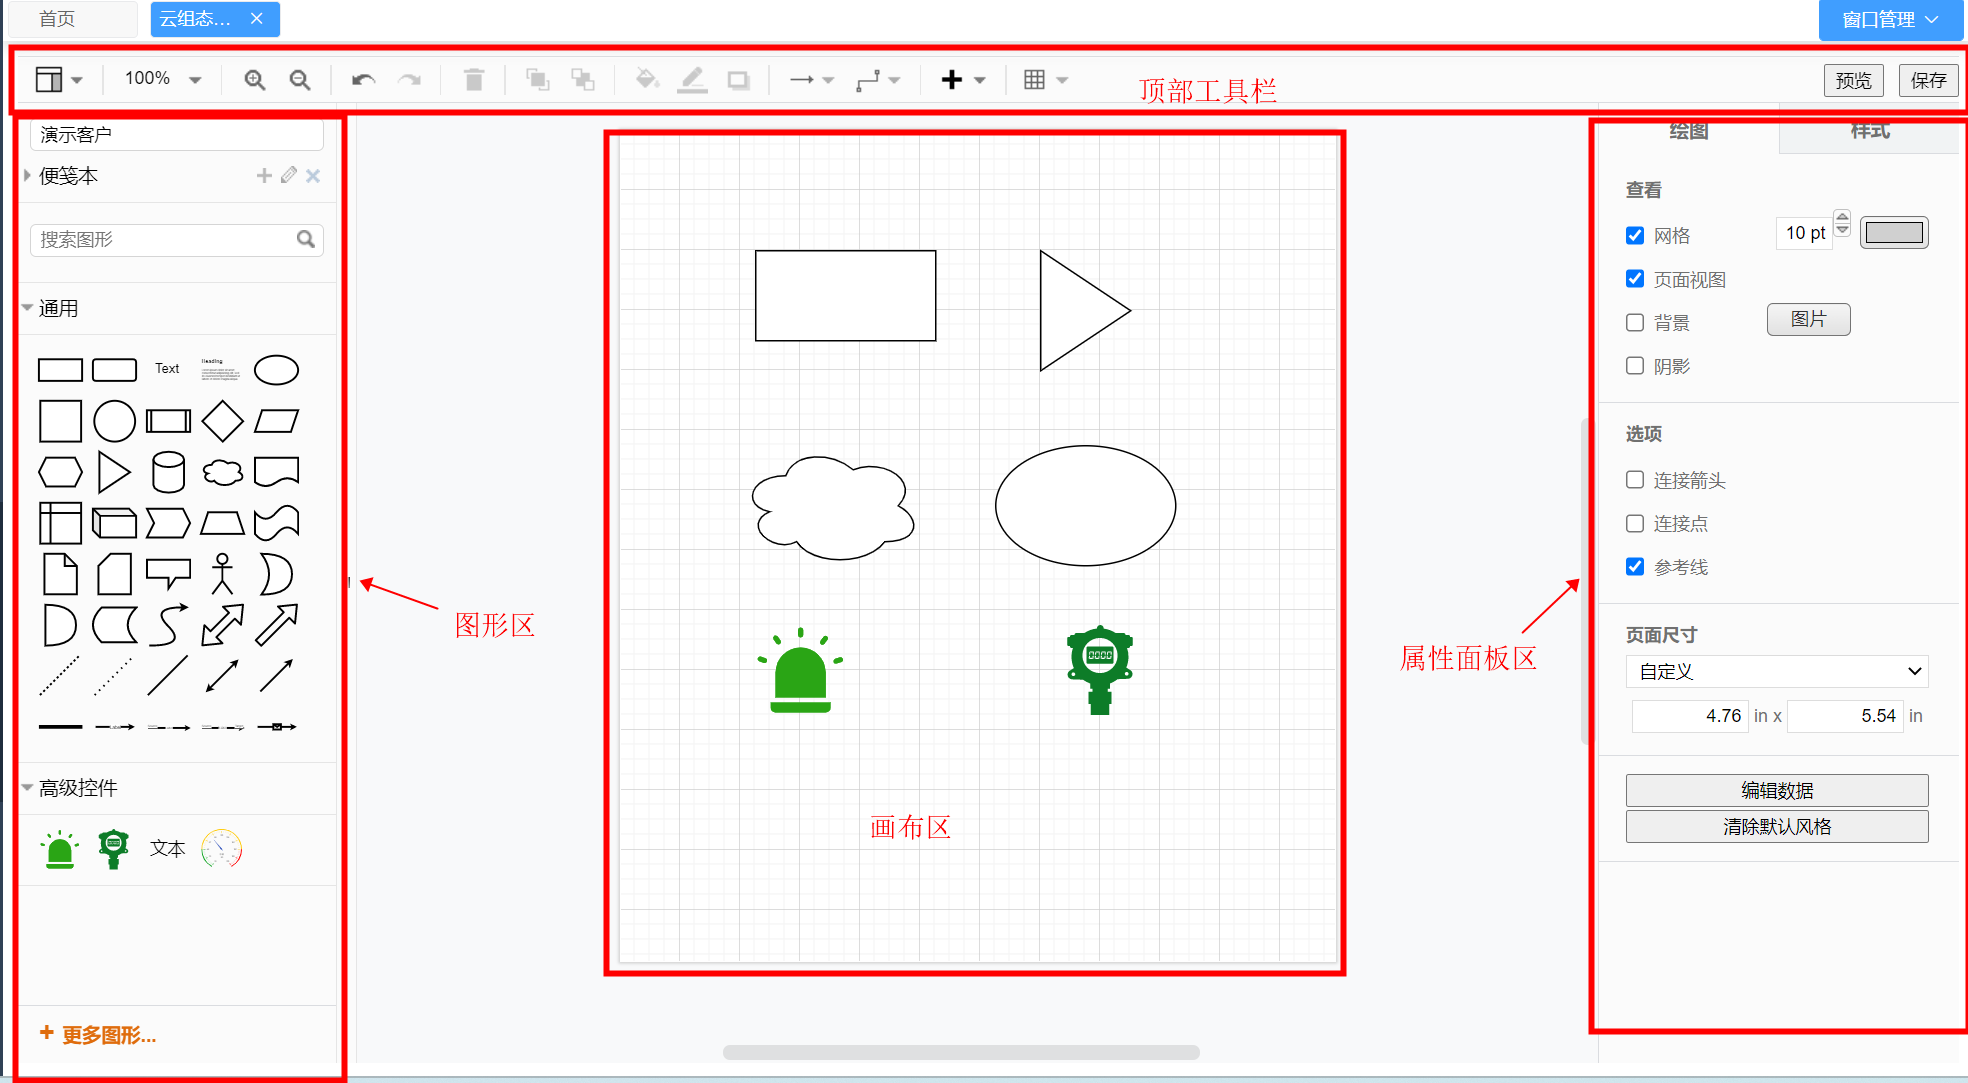This screenshot has width=1968, height=1083.
Task: Enable the 阴影 shadow checkbox
Action: coord(1635,366)
